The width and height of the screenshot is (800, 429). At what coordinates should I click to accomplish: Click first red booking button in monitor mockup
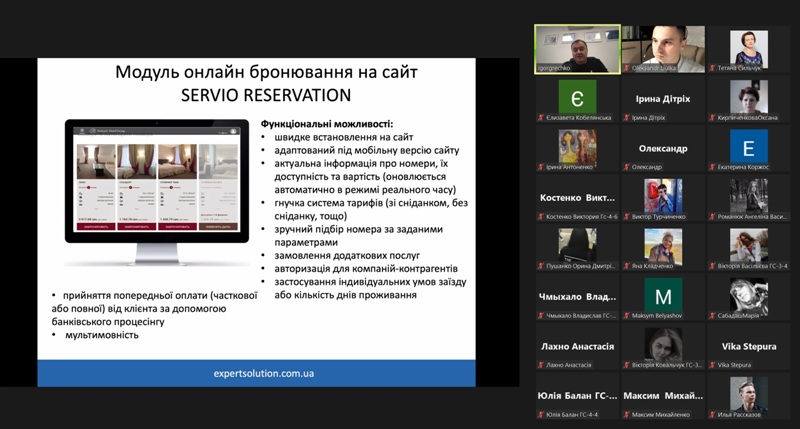coord(96,226)
